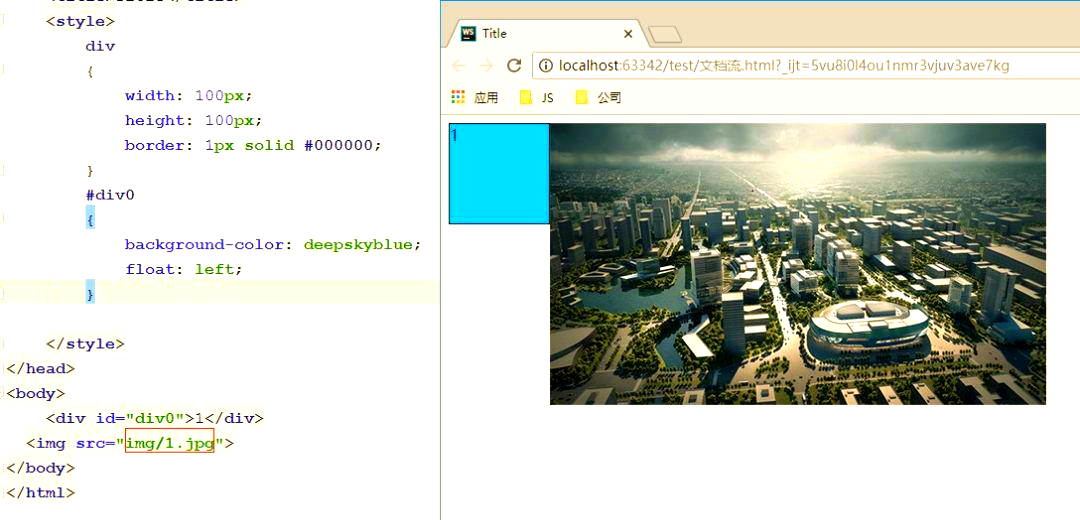Click the #div0 selector in code
Viewport: 1080px width, 520px height.
coord(110,195)
